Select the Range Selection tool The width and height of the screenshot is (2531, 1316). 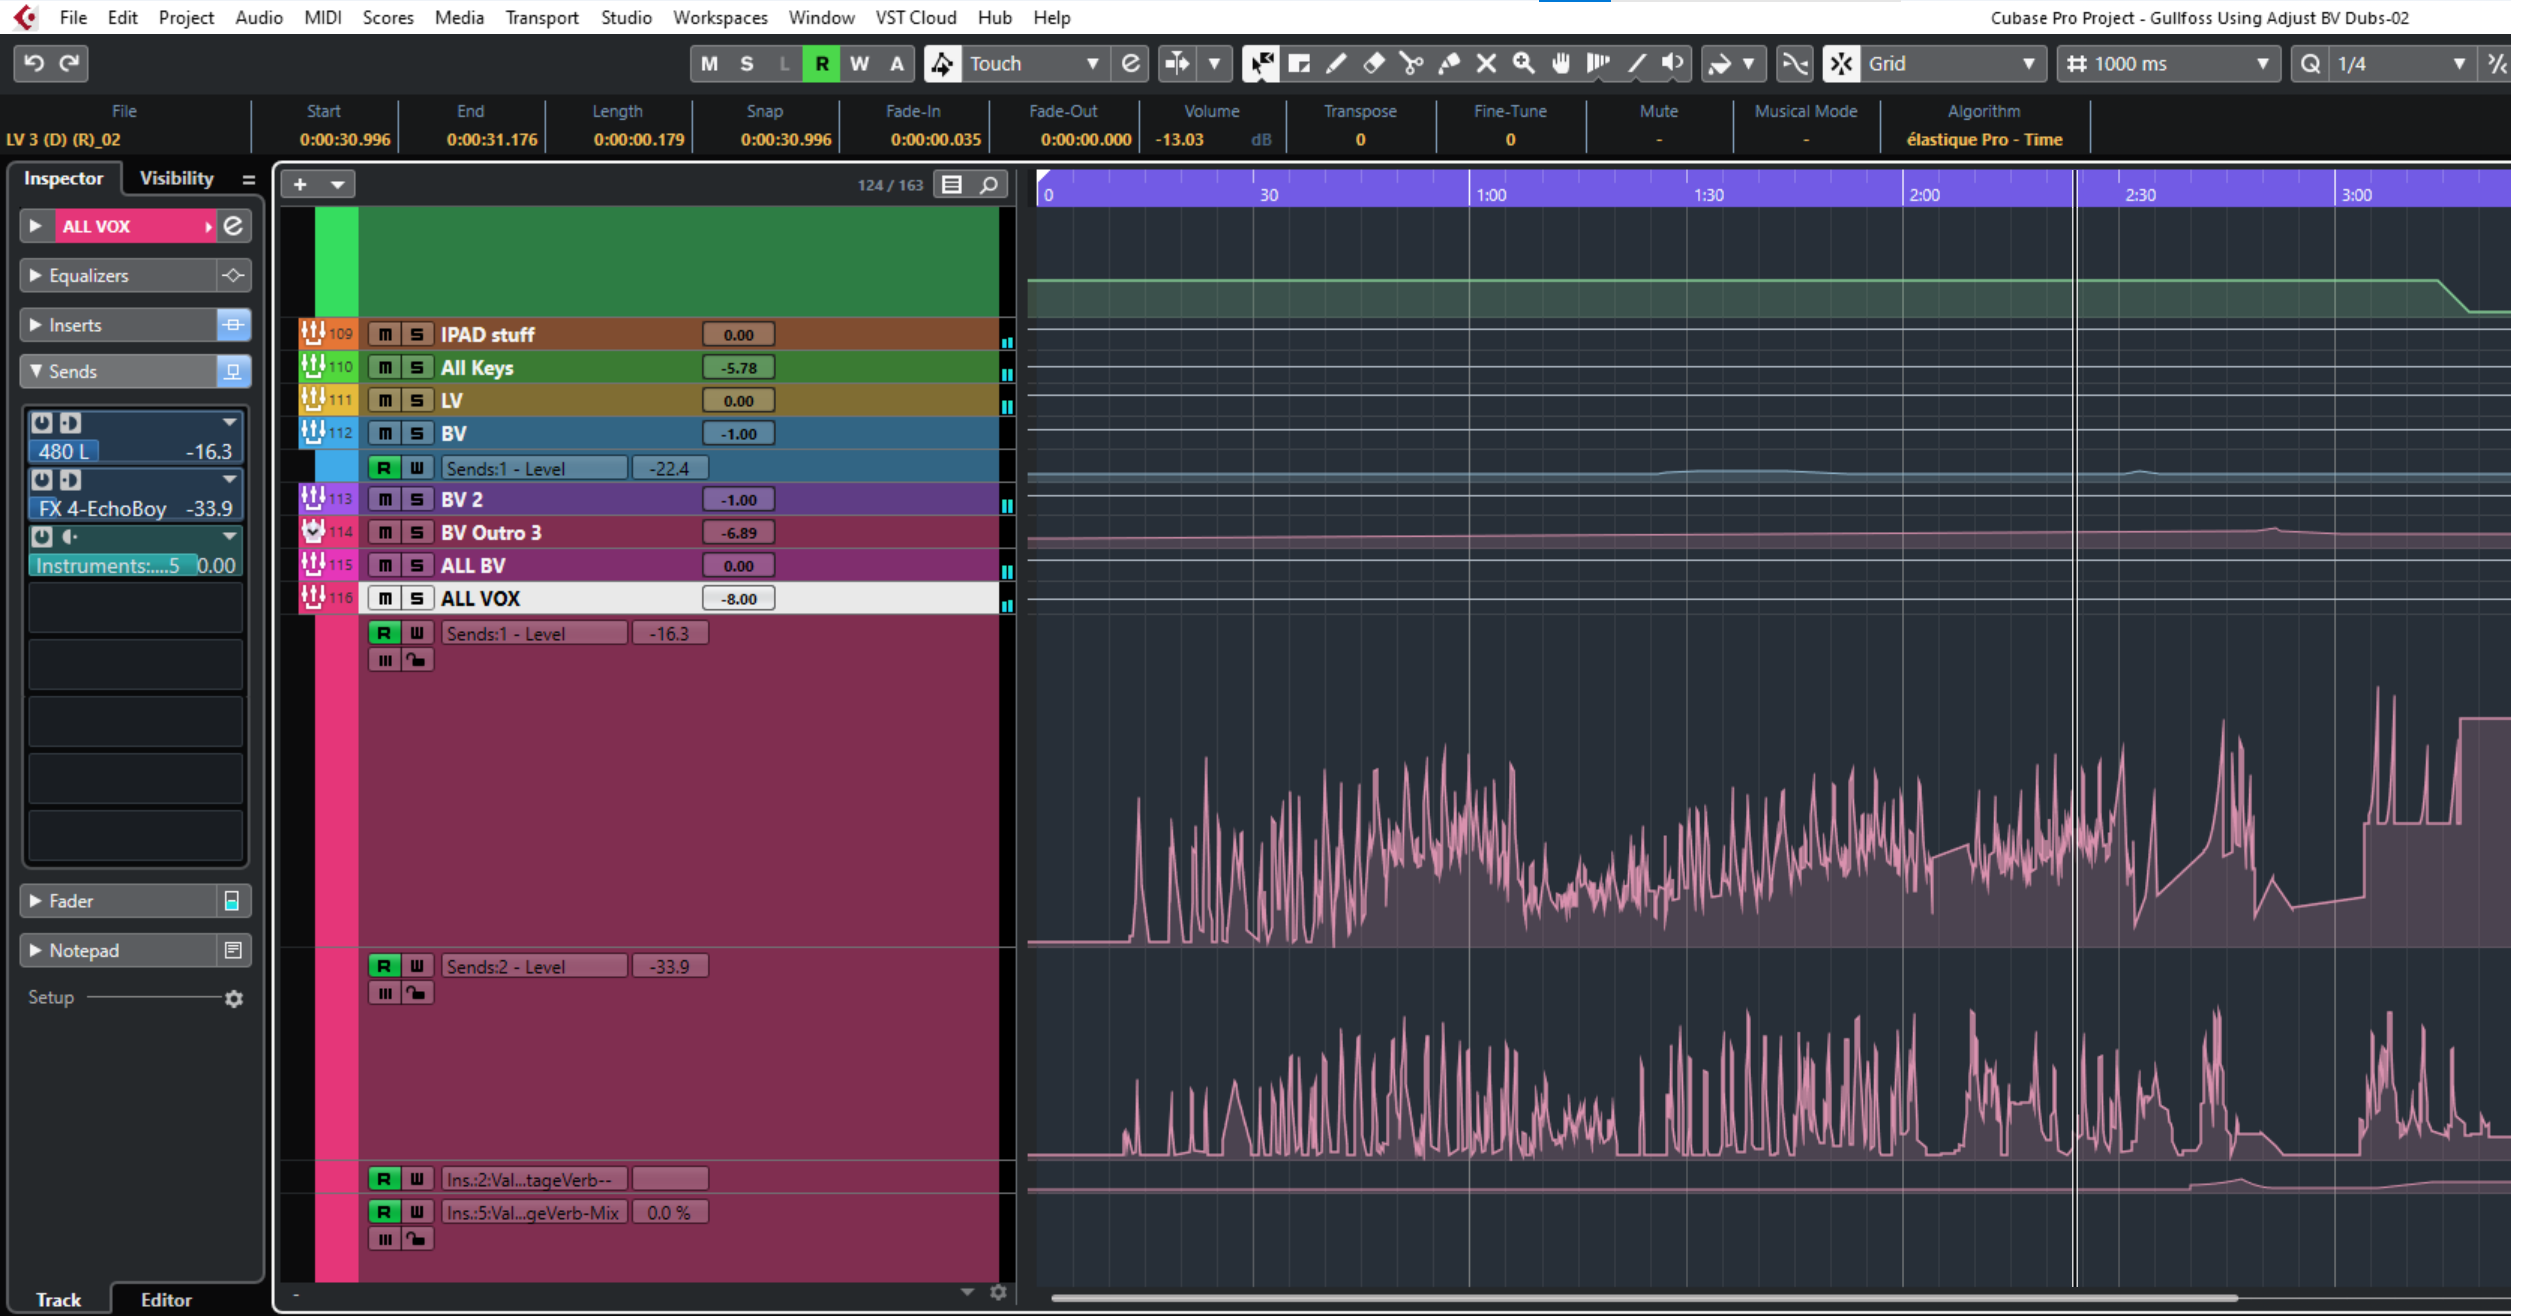click(x=1299, y=64)
